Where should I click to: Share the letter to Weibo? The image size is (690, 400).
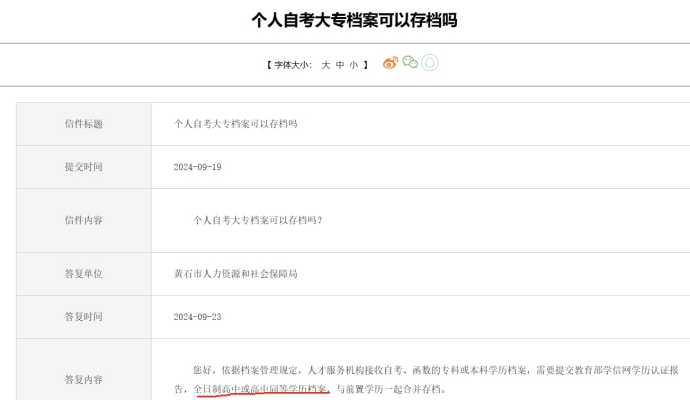pos(390,63)
